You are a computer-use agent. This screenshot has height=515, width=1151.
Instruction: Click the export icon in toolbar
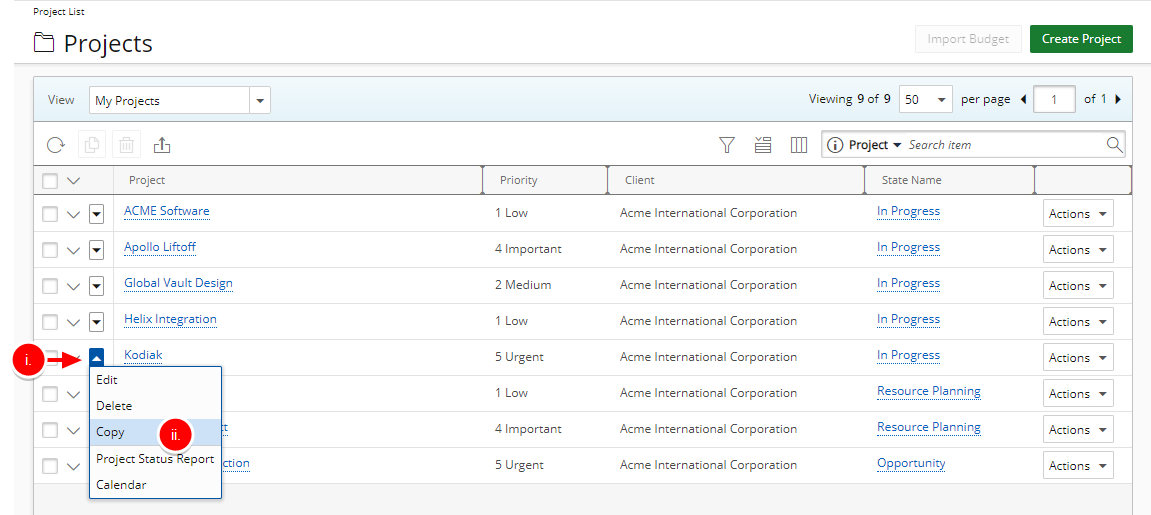coord(162,145)
